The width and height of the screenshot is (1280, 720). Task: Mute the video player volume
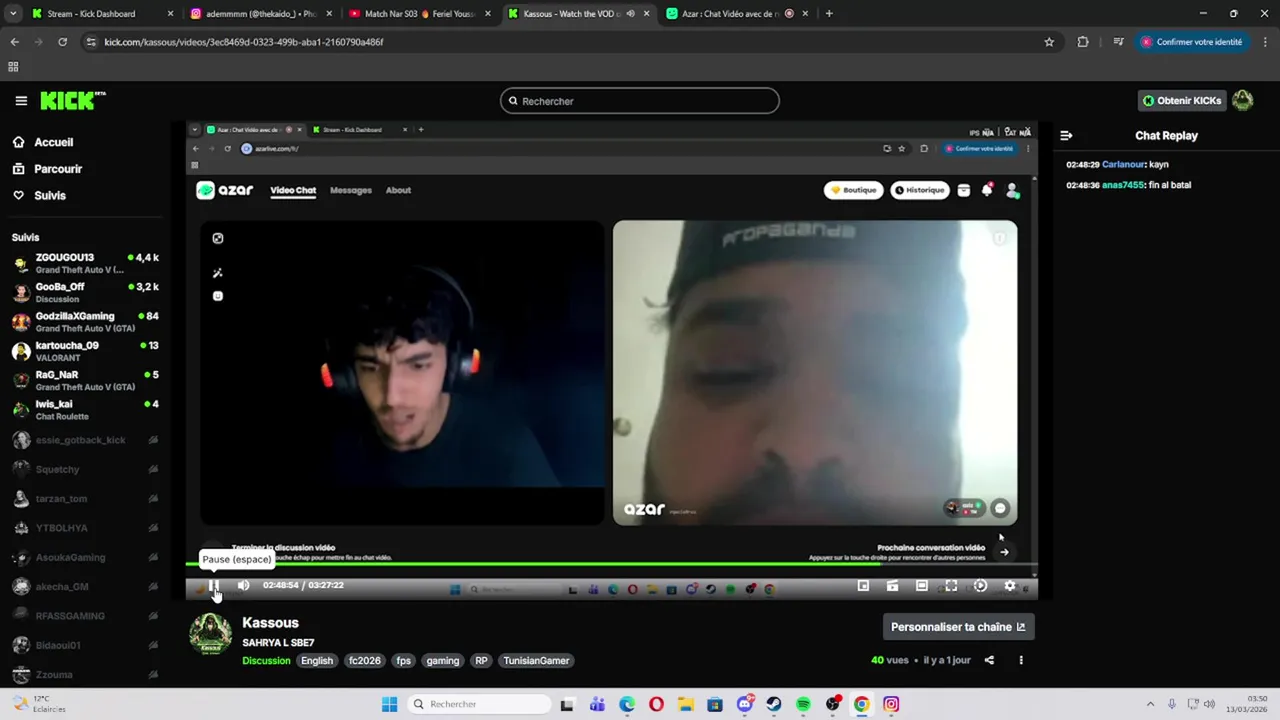point(243,585)
